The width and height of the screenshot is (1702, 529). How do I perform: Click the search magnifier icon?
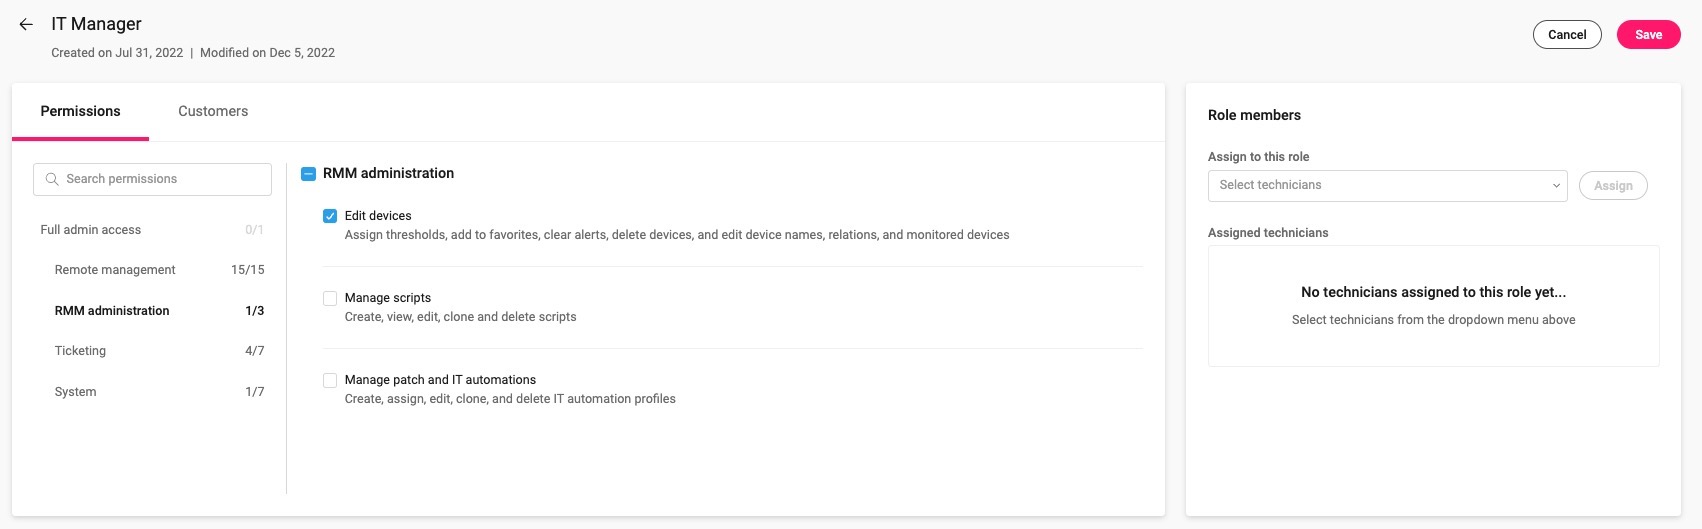point(52,179)
